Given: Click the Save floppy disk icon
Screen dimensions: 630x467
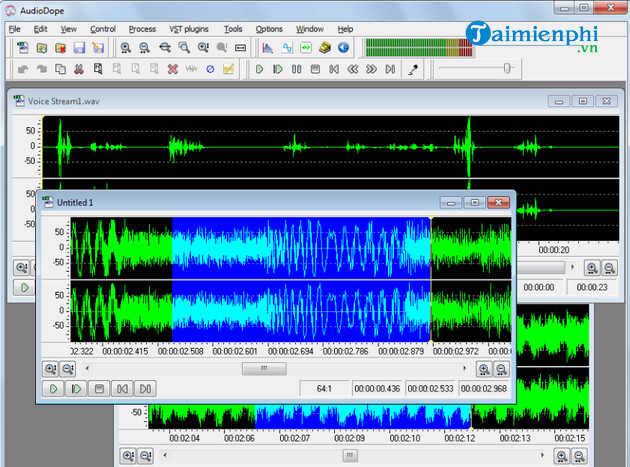Looking at the screenshot, I should pyautogui.click(x=79, y=48).
